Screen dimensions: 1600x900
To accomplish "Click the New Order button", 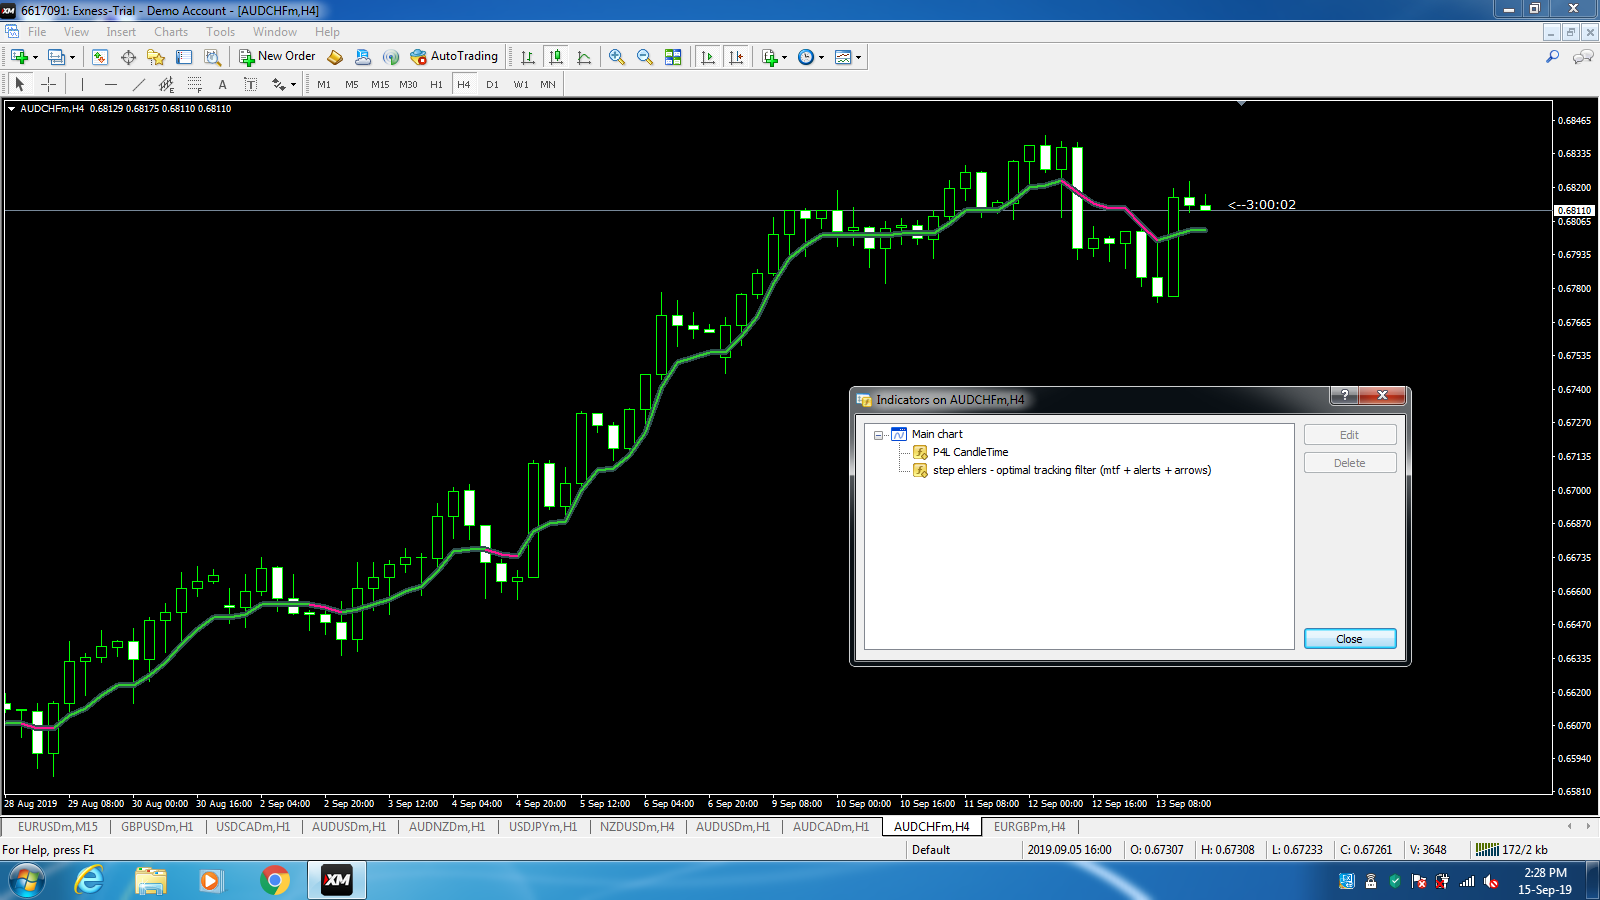I will 277,57.
